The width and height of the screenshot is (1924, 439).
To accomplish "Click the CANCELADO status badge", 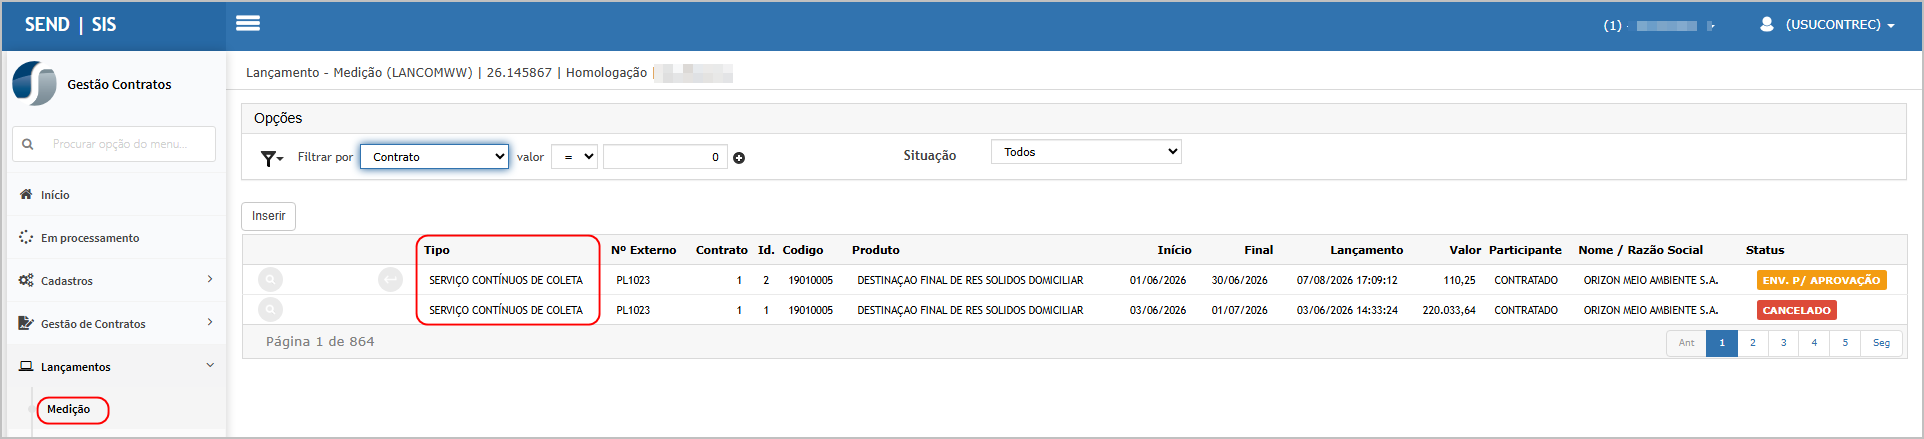I will coord(1796,310).
